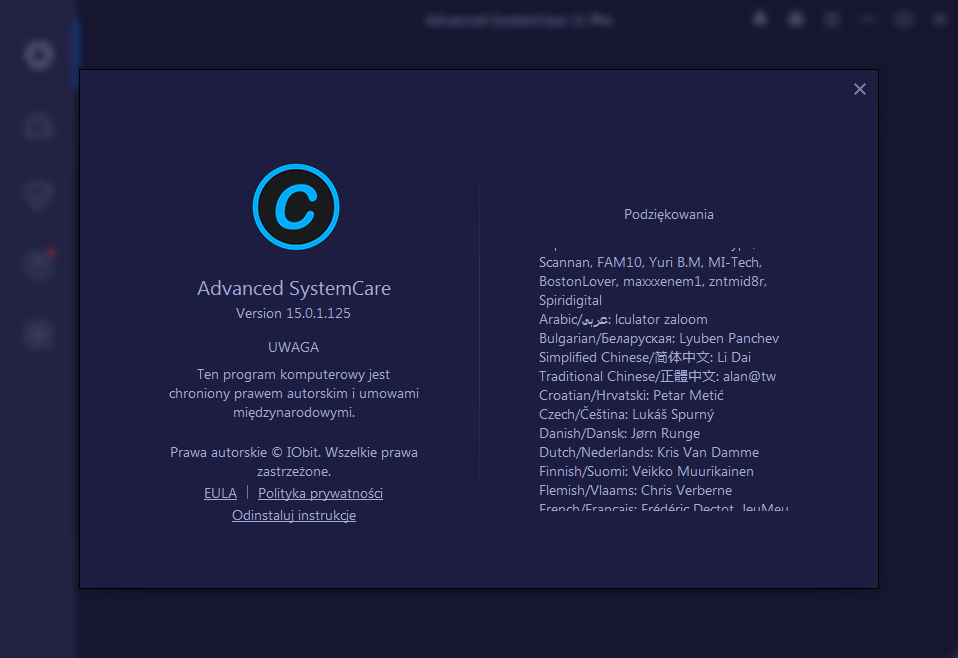Viewport: 958px width, 658px height.
Task: Click the UWAGA heading
Action: pyautogui.click(x=293, y=347)
